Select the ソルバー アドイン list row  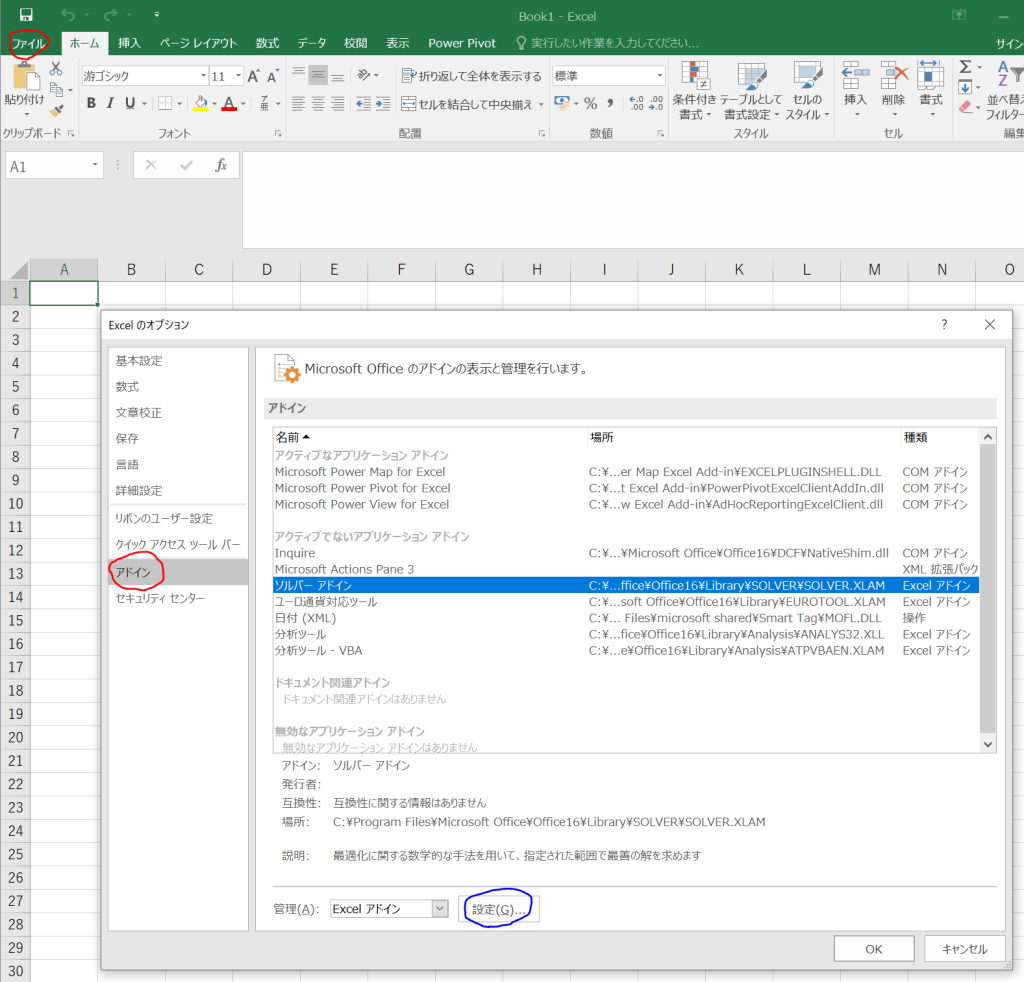626,585
